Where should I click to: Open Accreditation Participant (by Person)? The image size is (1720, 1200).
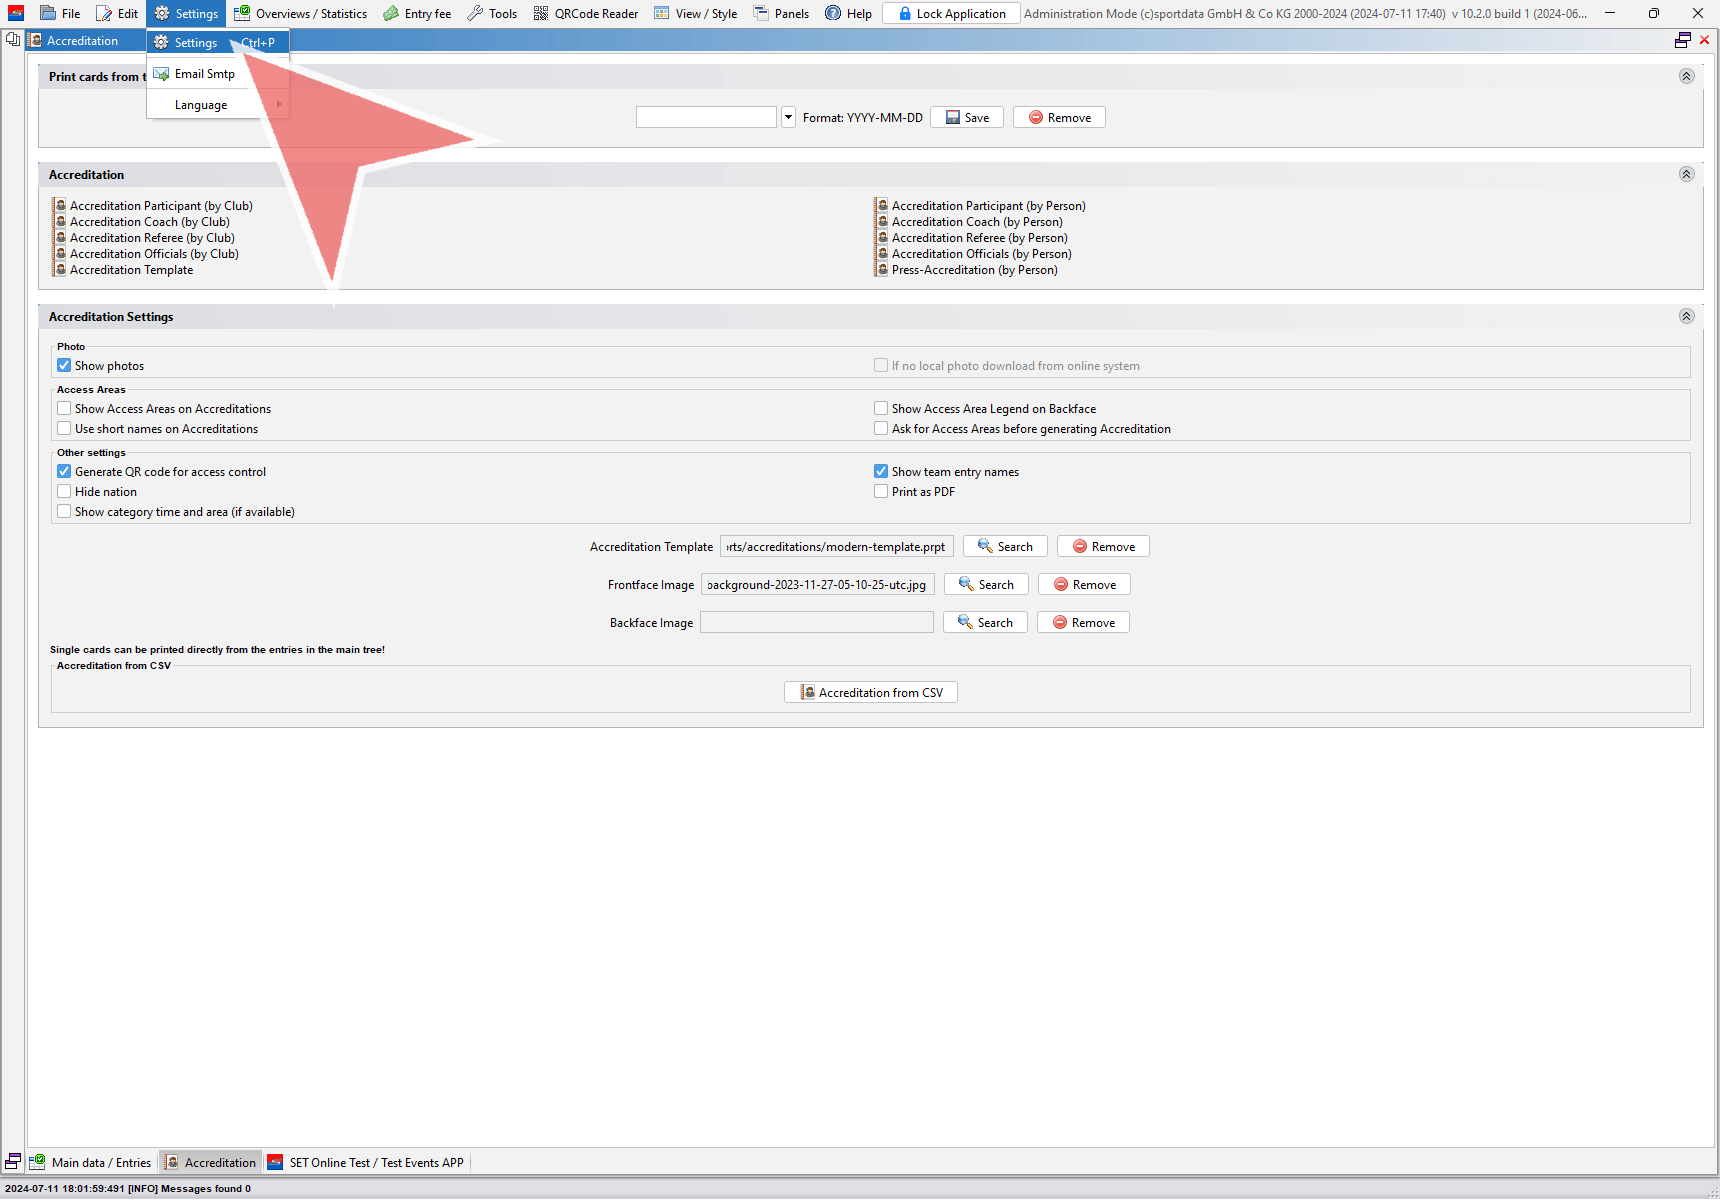coord(987,206)
